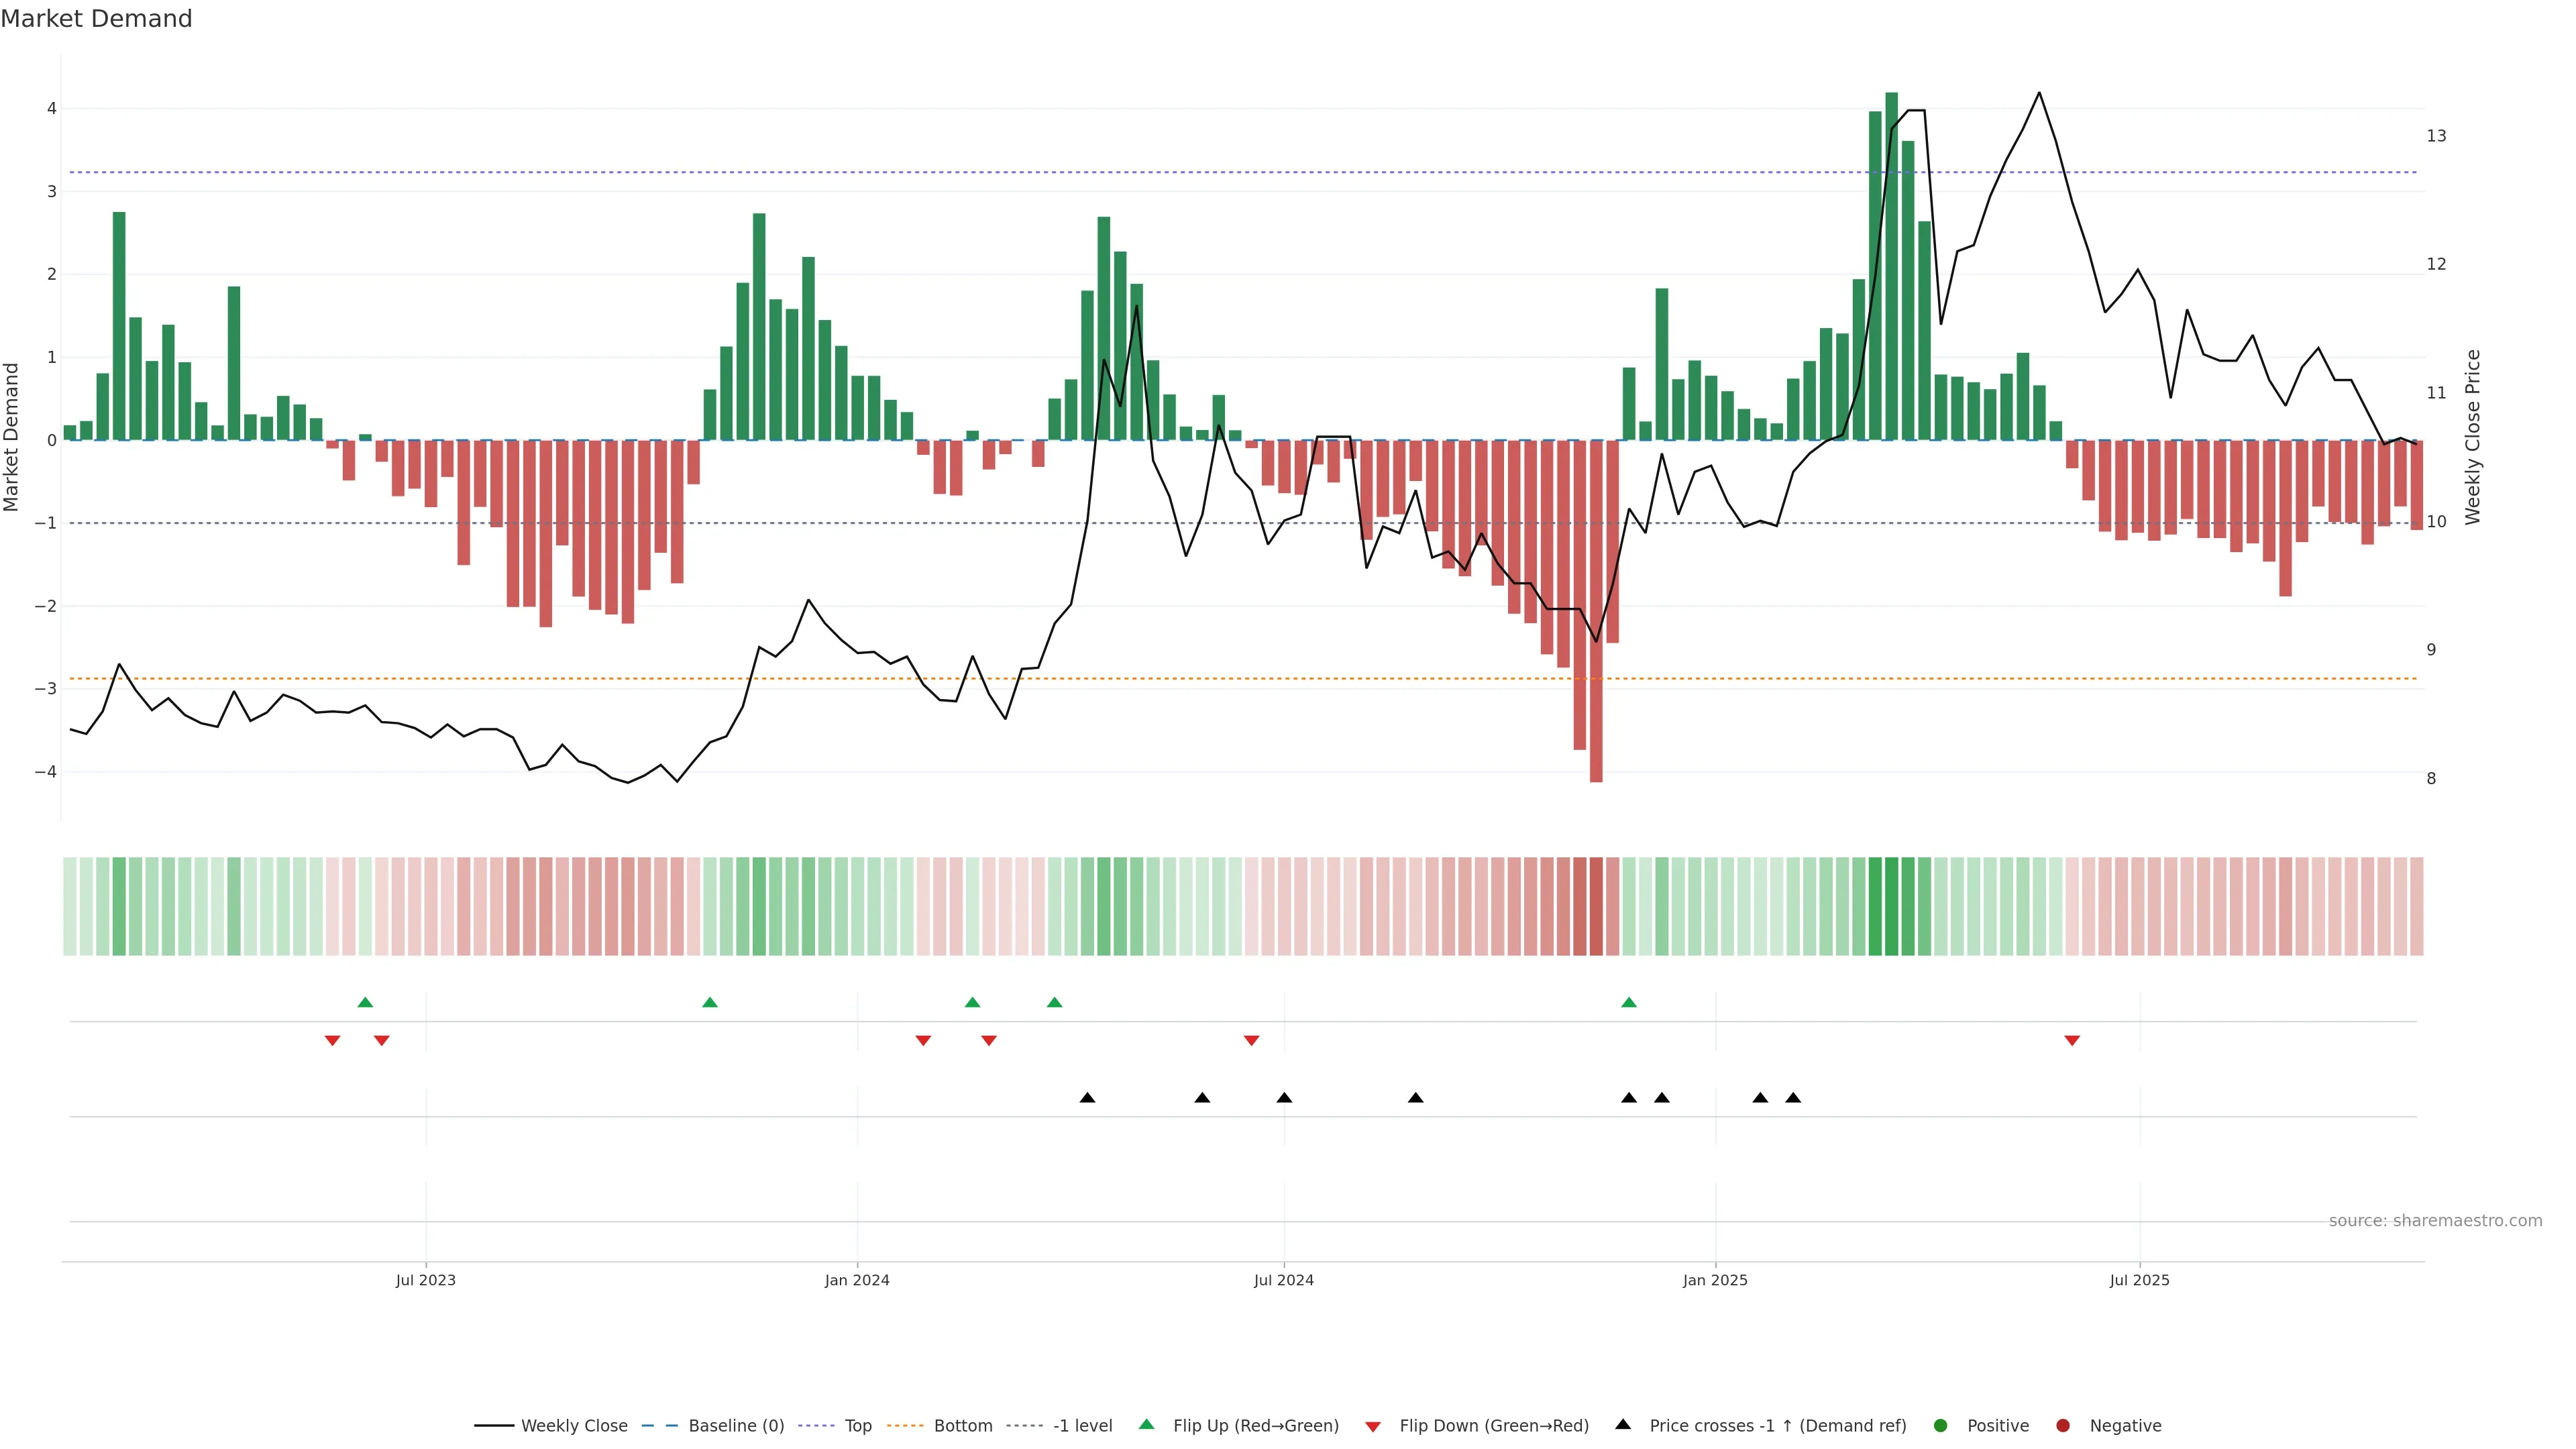Click the orange dotted Bottom legend marker
This screenshot has width=2576, height=1449.
pyautogui.click(x=905, y=1425)
